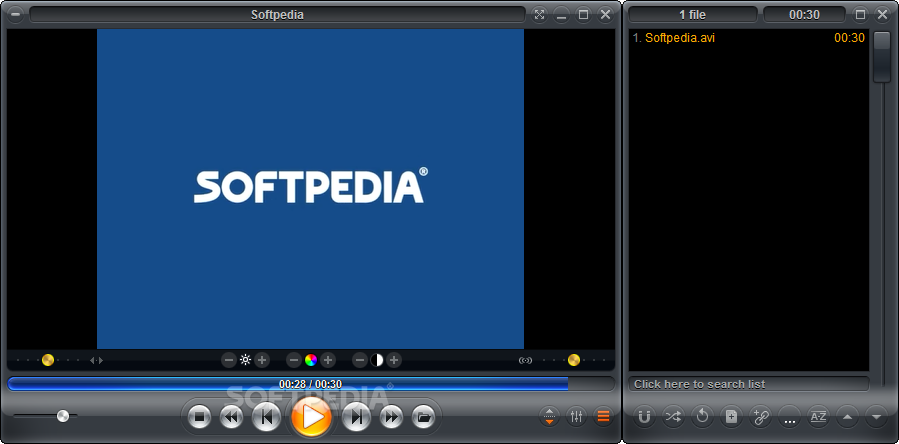Click the '1 file' playlist header
Image resolution: width=899 pixels, height=444 pixels.
click(693, 15)
